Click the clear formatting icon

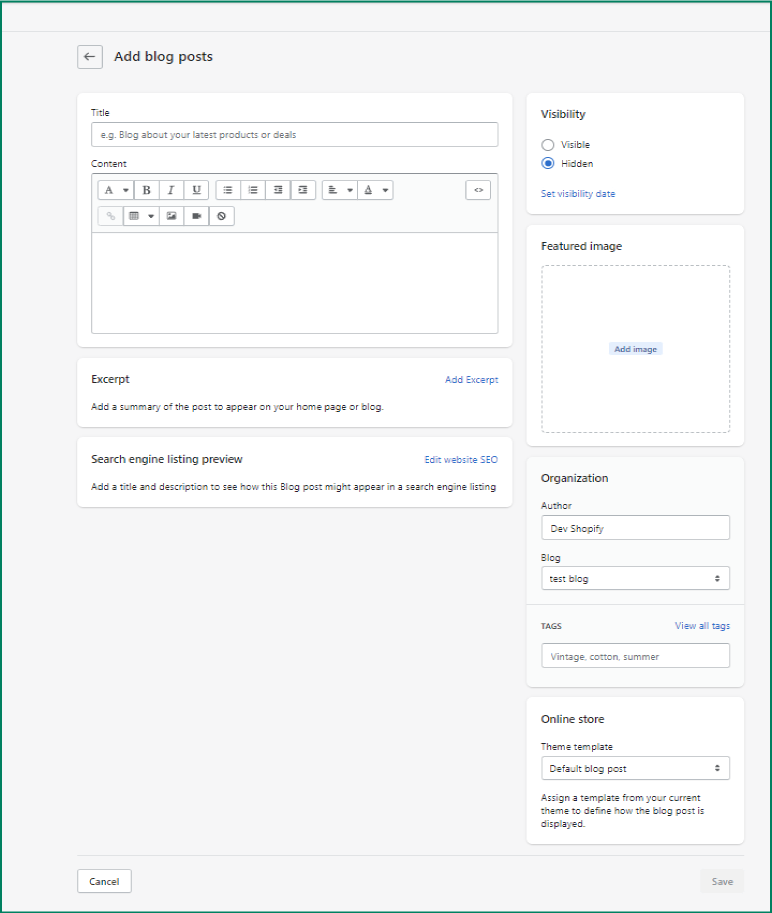tap(221, 216)
